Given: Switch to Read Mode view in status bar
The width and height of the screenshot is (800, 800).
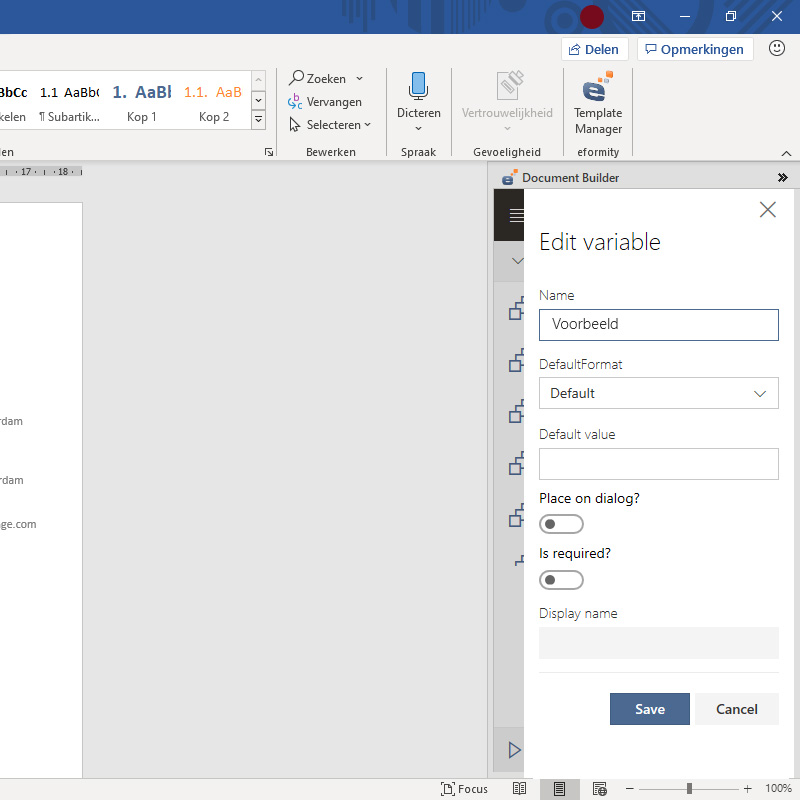Looking at the screenshot, I should 519,789.
